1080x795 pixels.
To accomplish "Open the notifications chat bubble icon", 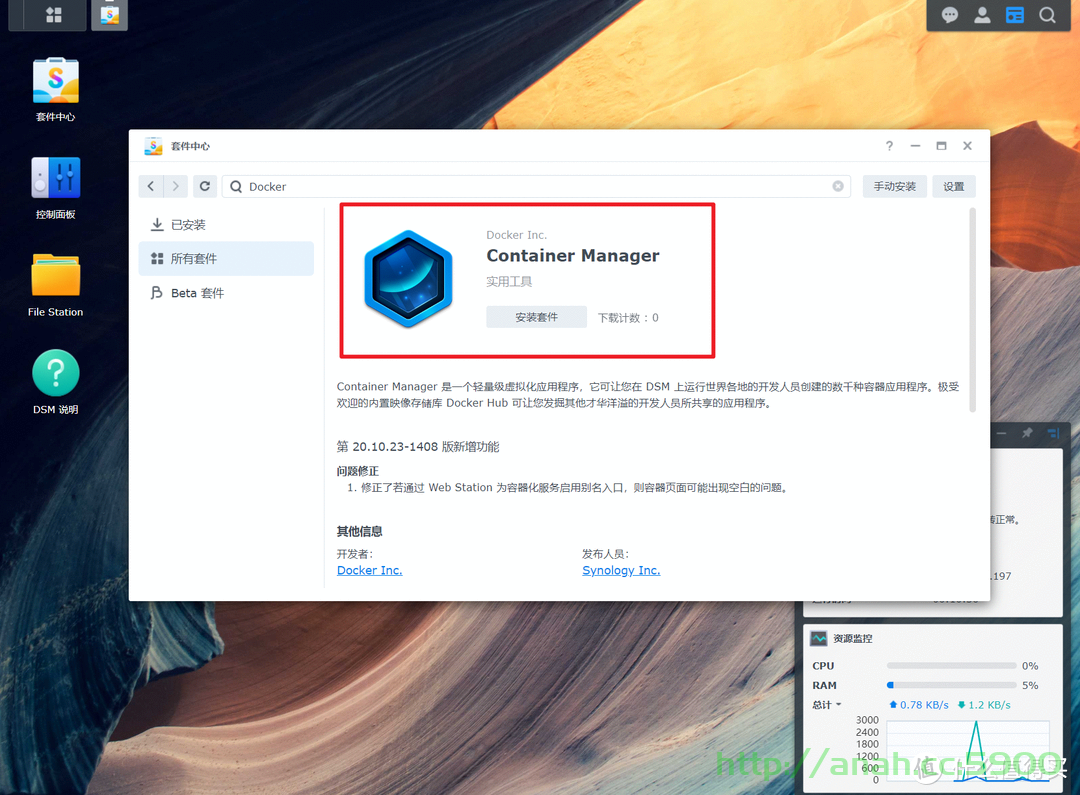I will [950, 15].
